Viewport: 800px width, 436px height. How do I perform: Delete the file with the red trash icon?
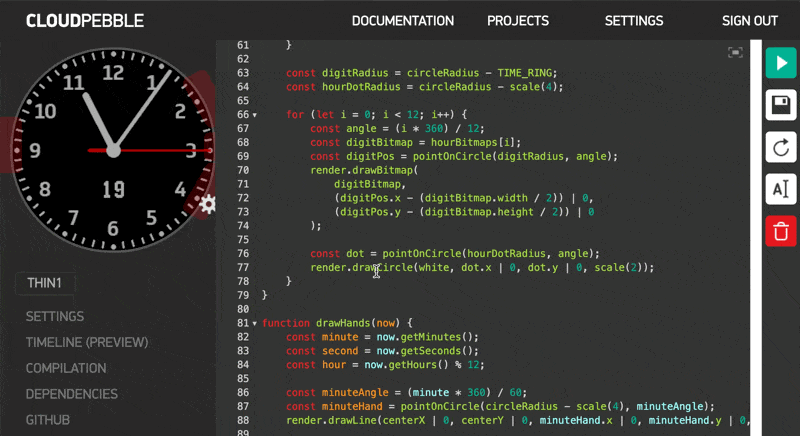(781, 231)
